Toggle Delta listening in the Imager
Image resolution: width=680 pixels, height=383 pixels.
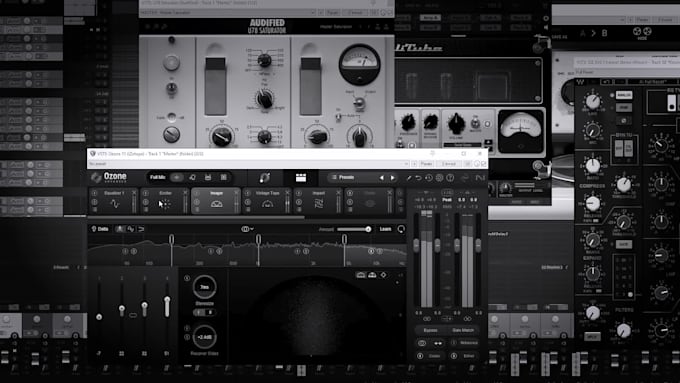100,229
